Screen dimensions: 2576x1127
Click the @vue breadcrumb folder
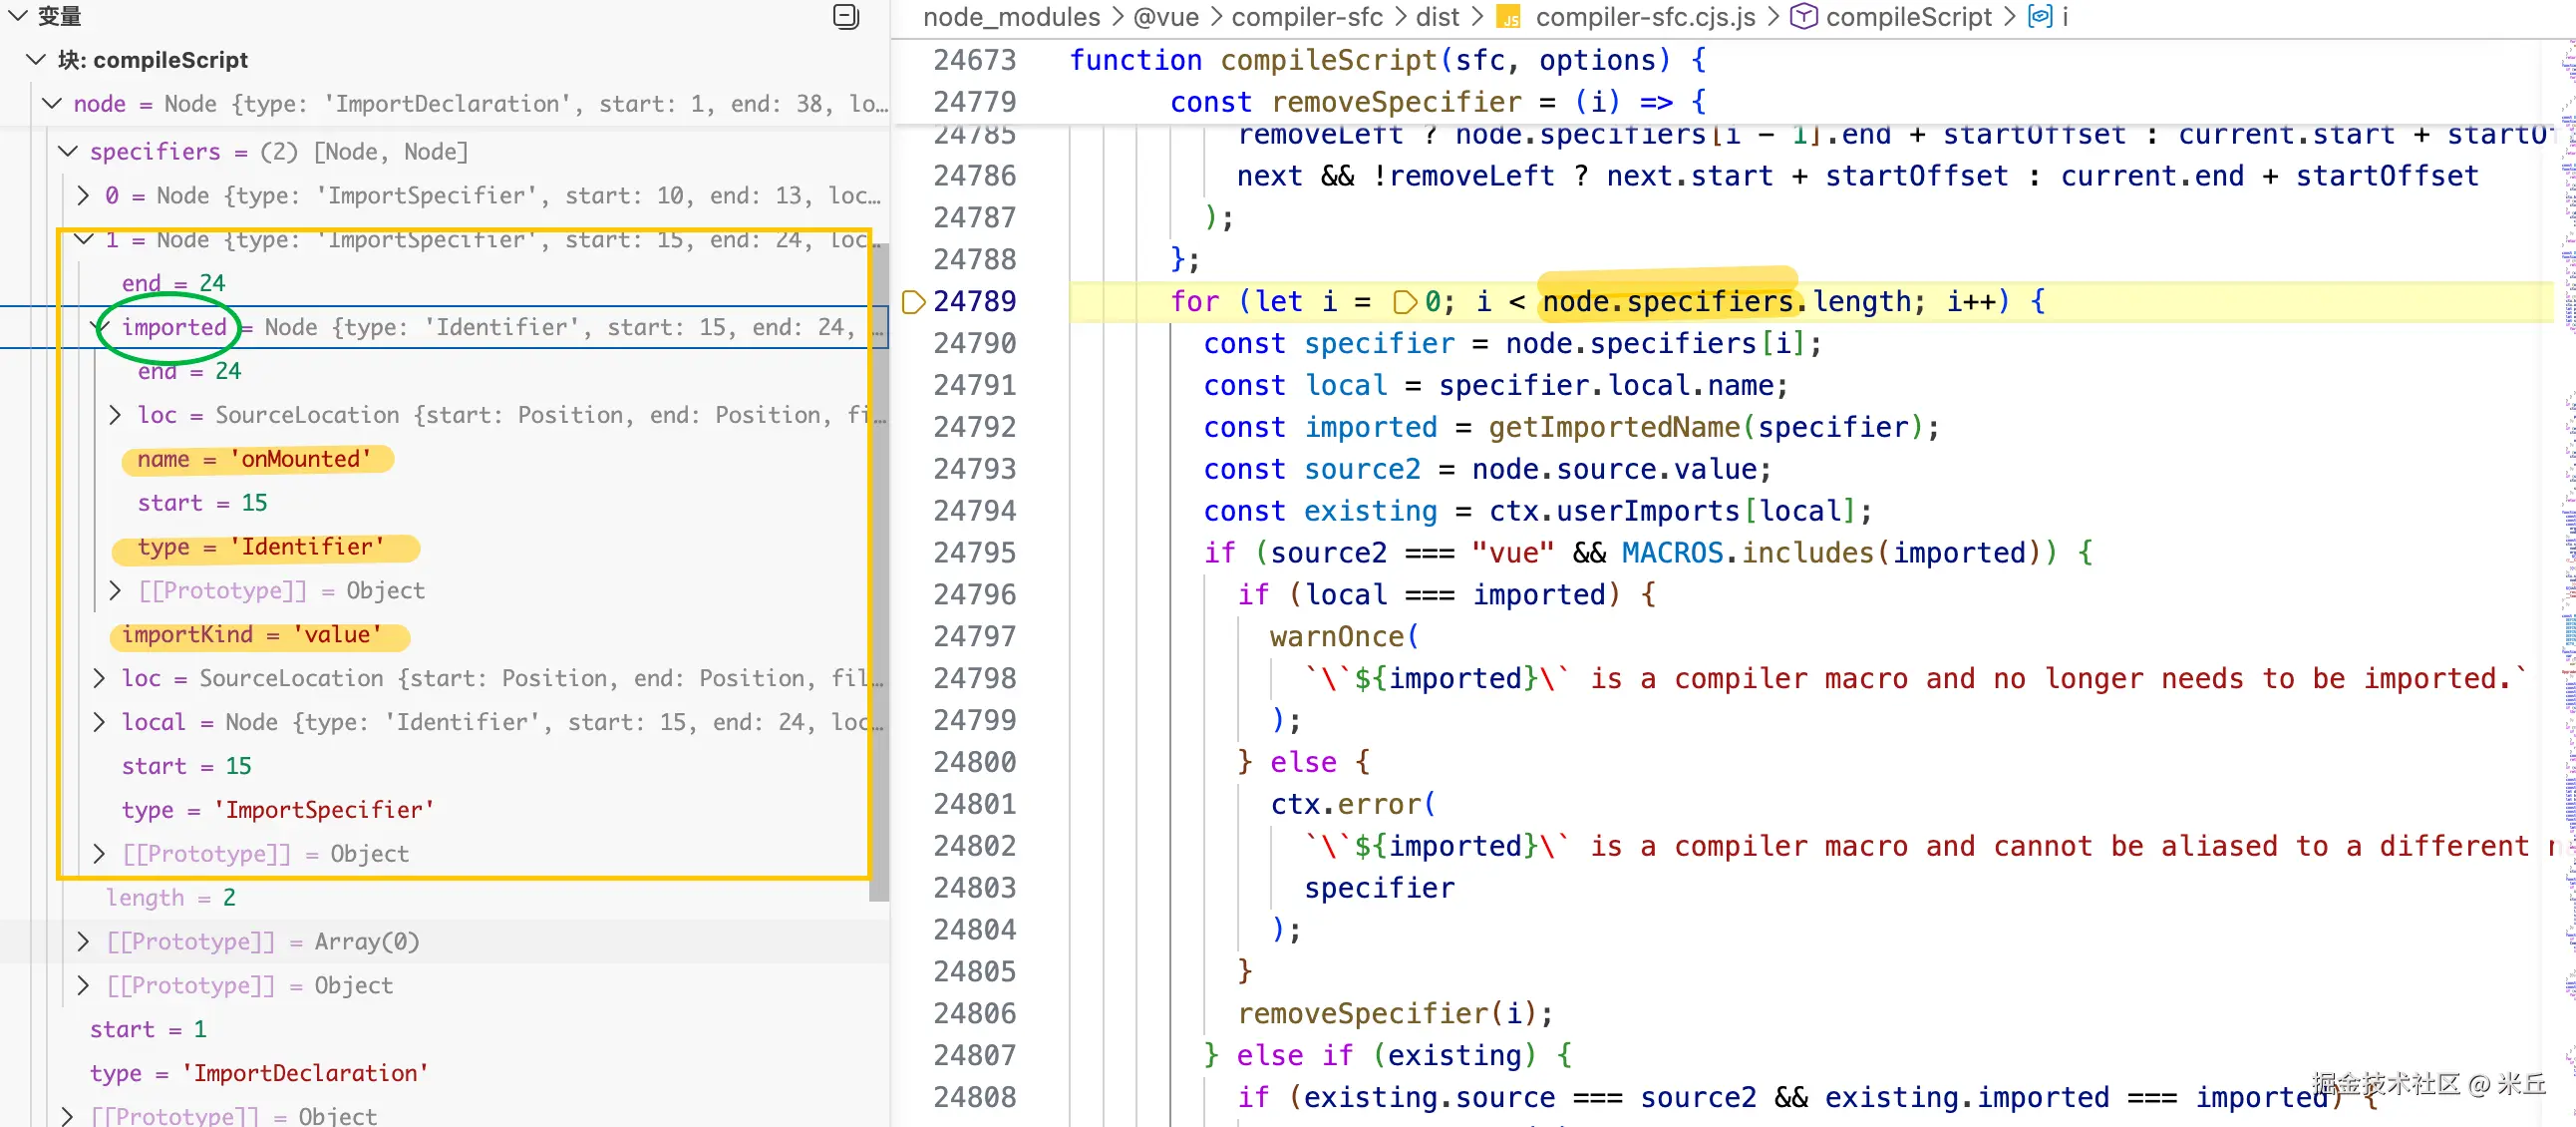click(x=1165, y=17)
